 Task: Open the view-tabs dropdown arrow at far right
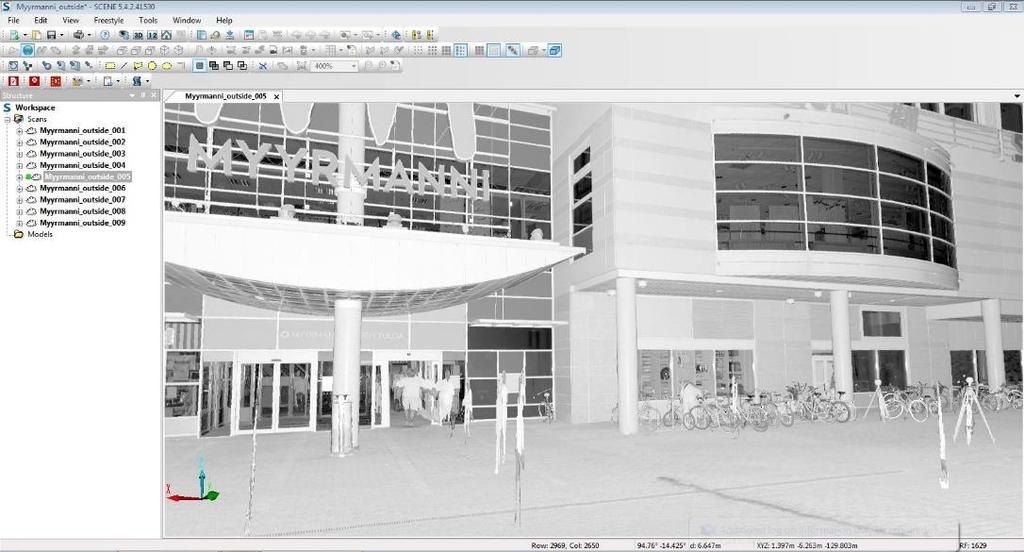pyautogui.click(x=1017, y=96)
